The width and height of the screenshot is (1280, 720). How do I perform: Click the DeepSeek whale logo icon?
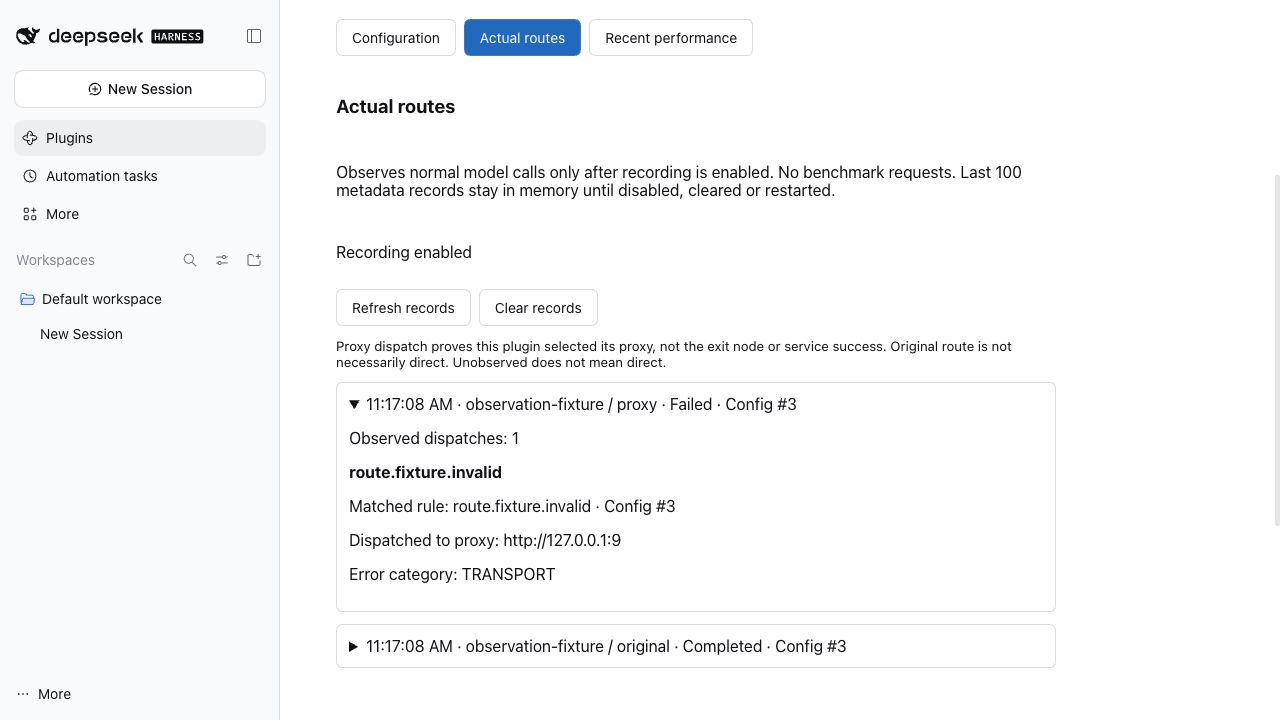point(28,36)
